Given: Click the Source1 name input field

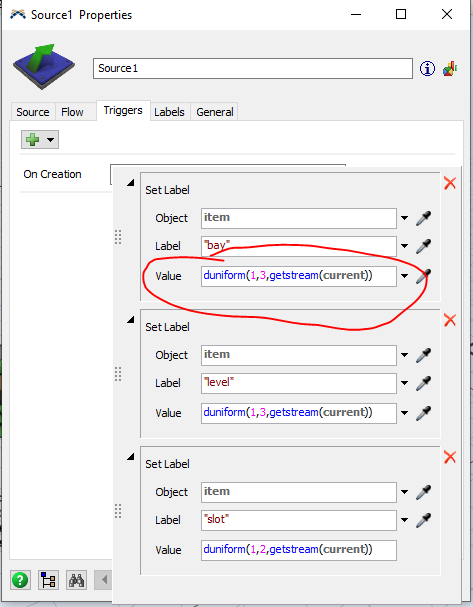Looking at the screenshot, I should pos(253,69).
